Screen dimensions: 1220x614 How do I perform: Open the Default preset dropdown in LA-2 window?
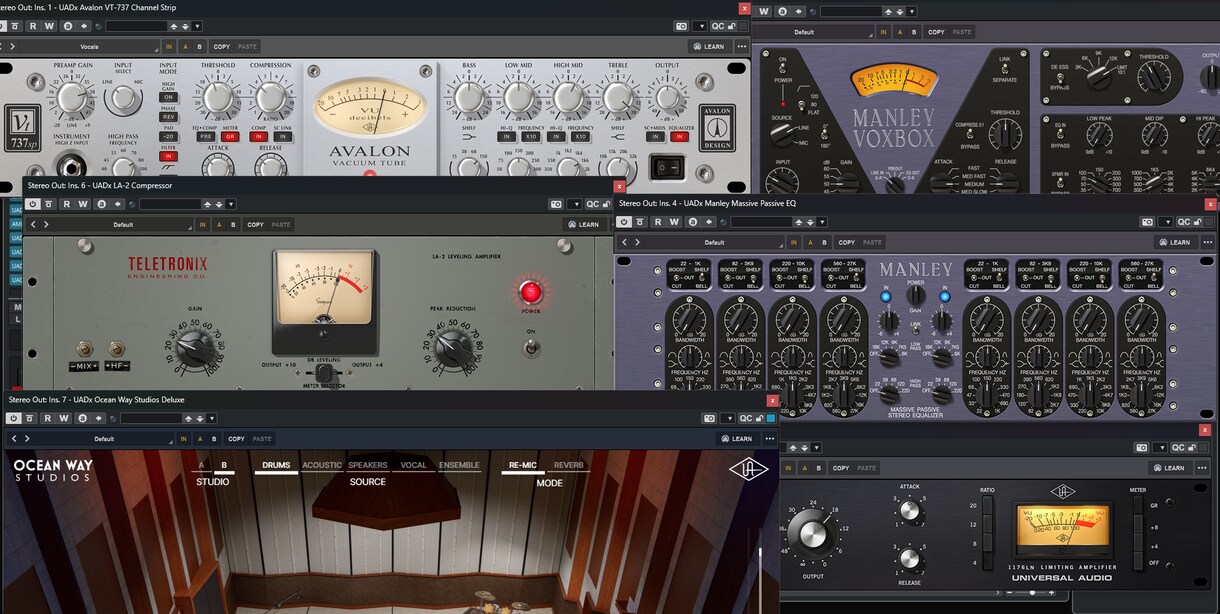pos(123,225)
